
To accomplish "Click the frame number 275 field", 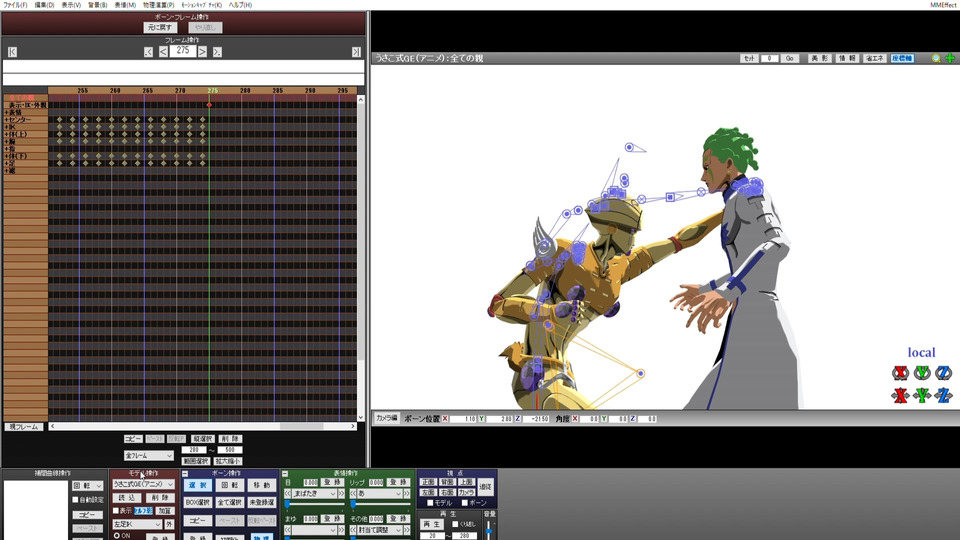I will click(x=182, y=51).
